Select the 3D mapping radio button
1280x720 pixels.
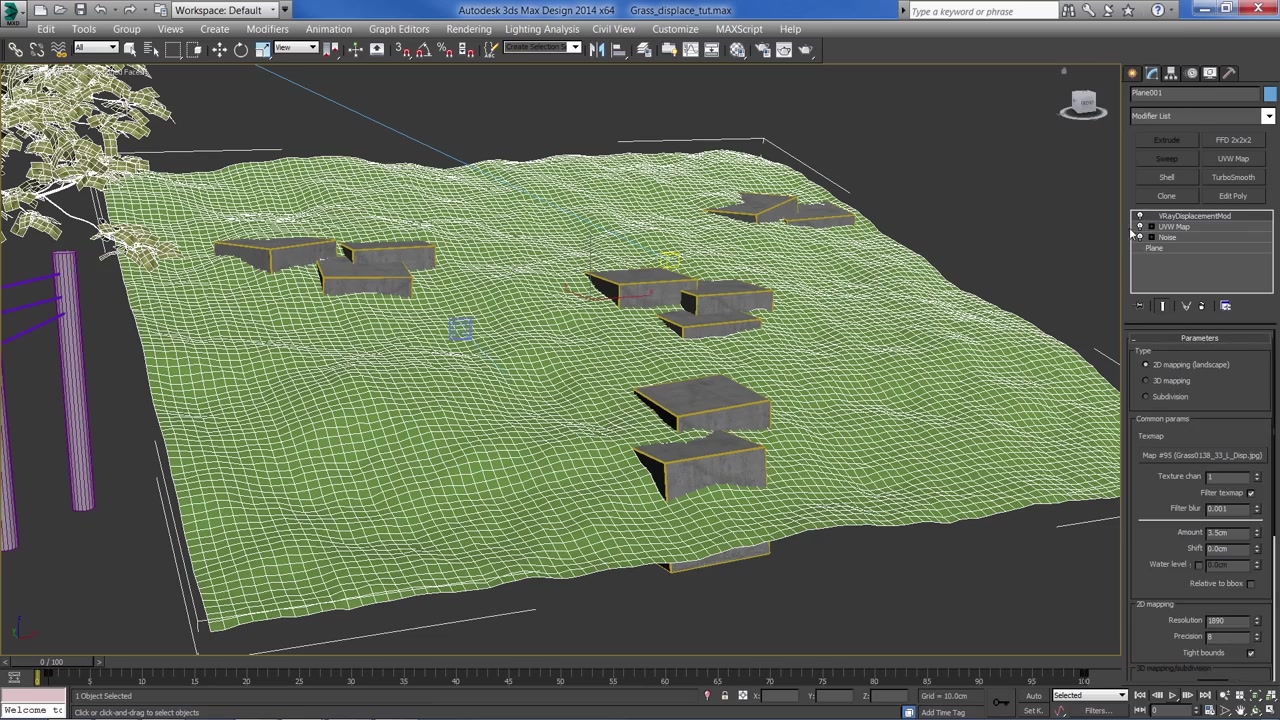pos(1146,381)
